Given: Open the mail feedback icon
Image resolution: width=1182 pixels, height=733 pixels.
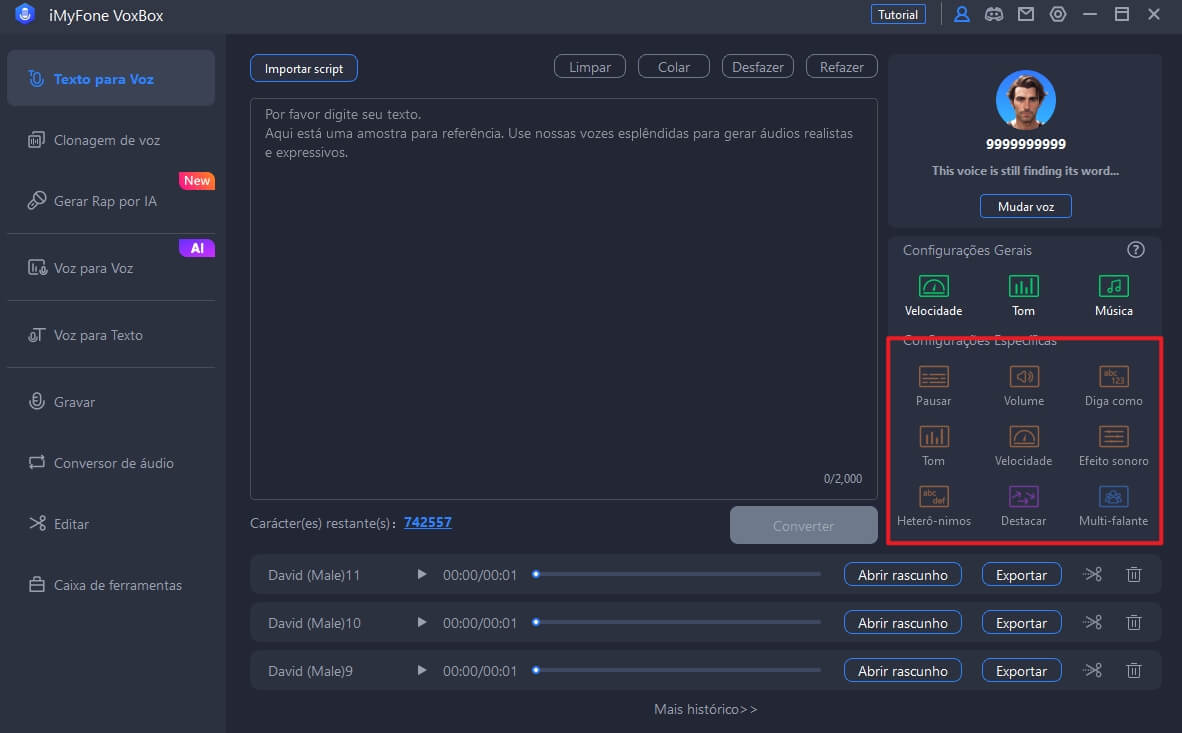Looking at the screenshot, I should [1026, 14].
